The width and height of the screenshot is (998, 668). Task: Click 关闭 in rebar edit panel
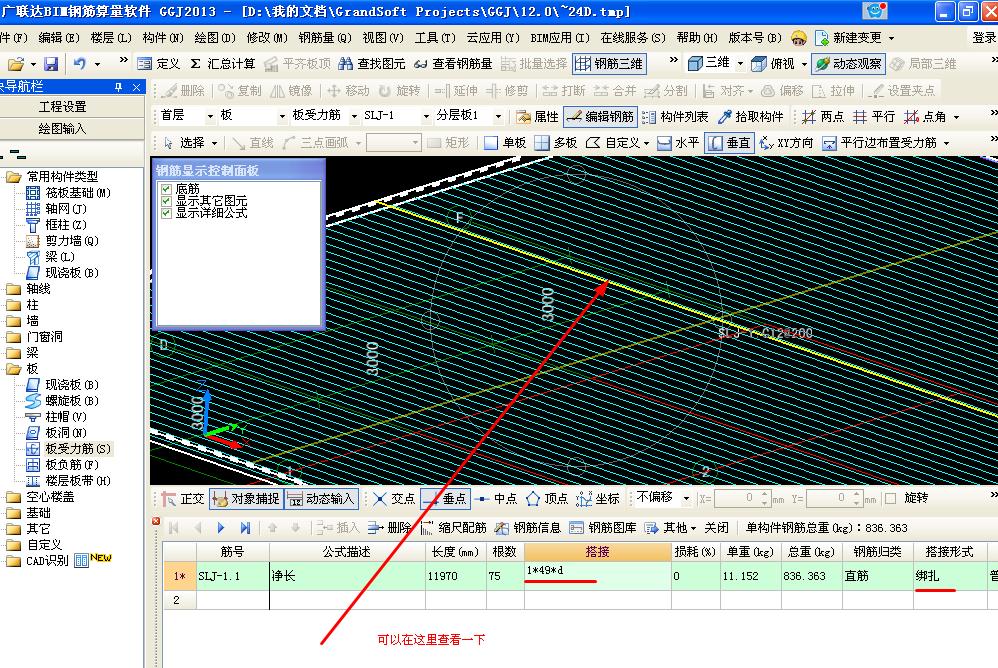click(717, 527)
